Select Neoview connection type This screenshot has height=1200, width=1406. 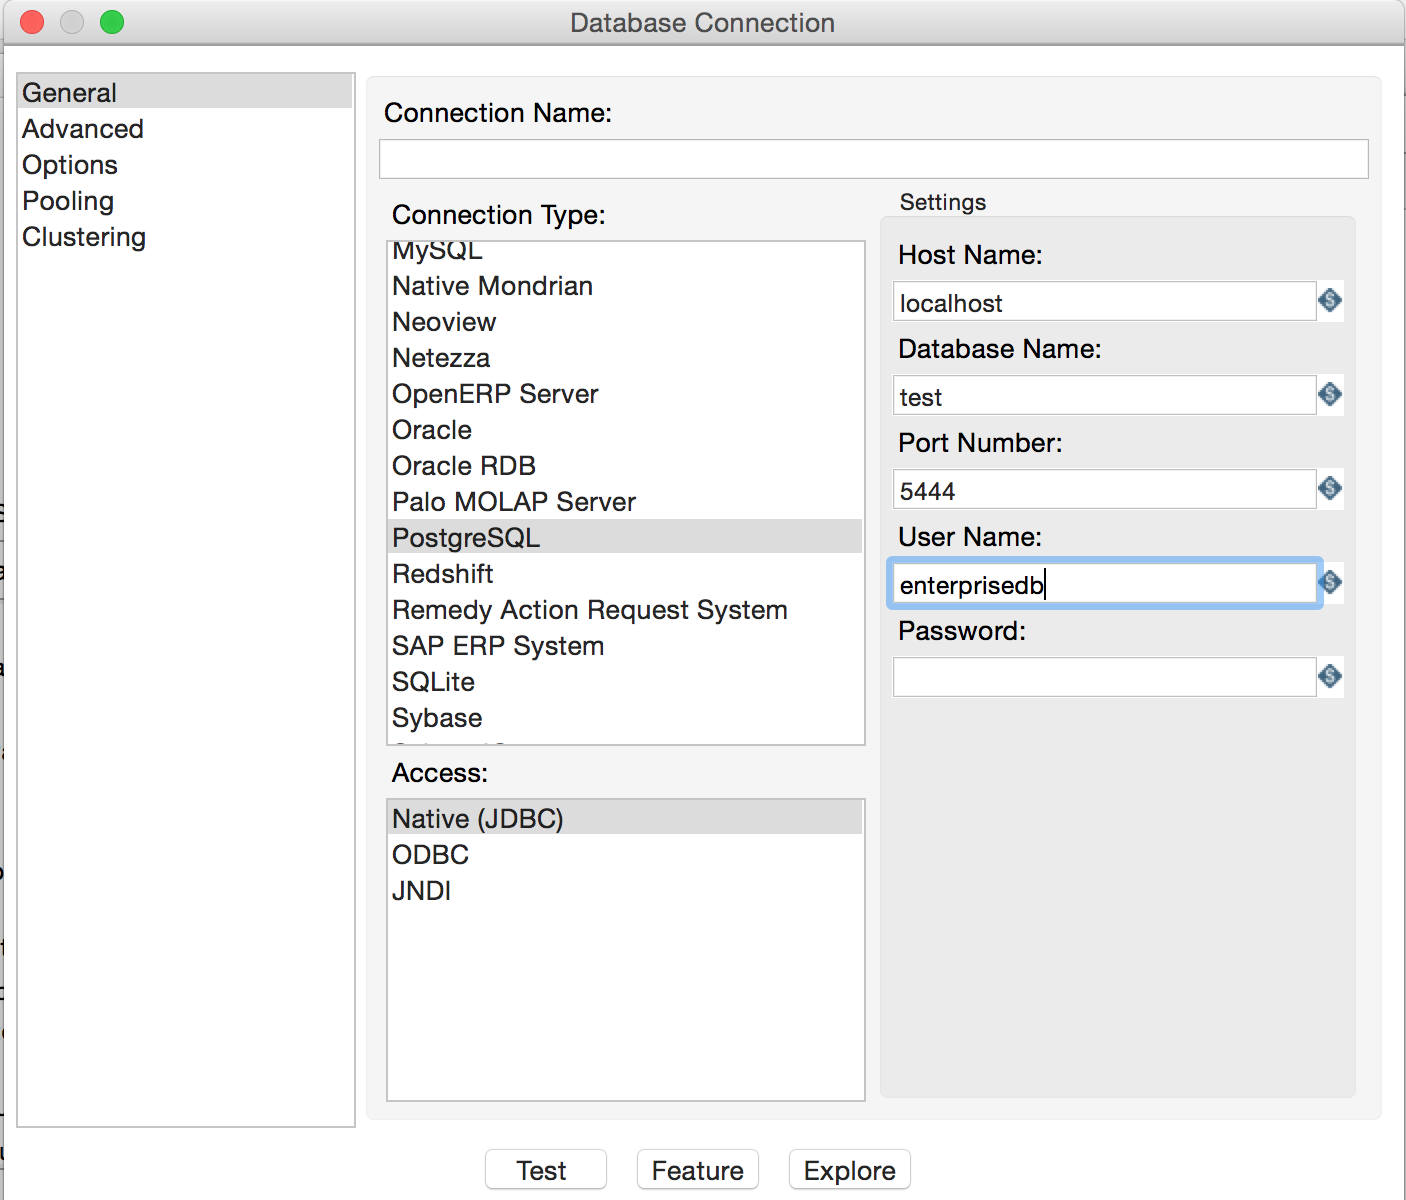coord(626,322)
